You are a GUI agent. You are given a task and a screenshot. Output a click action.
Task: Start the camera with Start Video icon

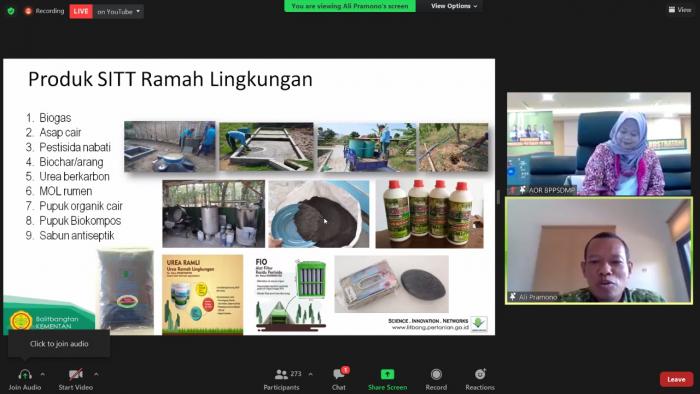(x=75, y=374)
